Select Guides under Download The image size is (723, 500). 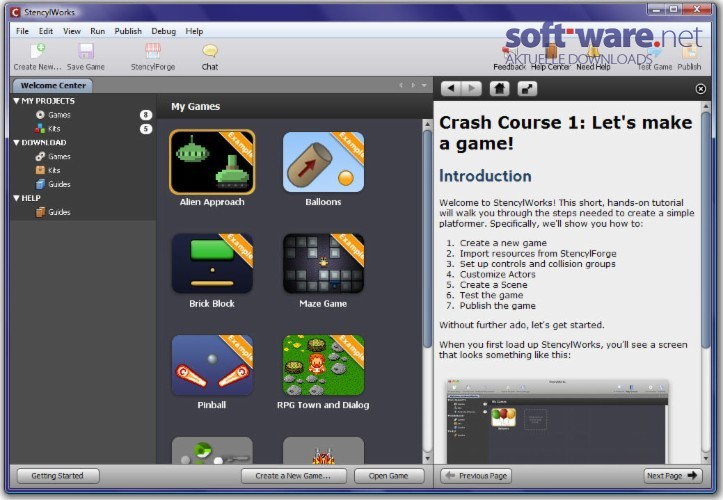59,184
